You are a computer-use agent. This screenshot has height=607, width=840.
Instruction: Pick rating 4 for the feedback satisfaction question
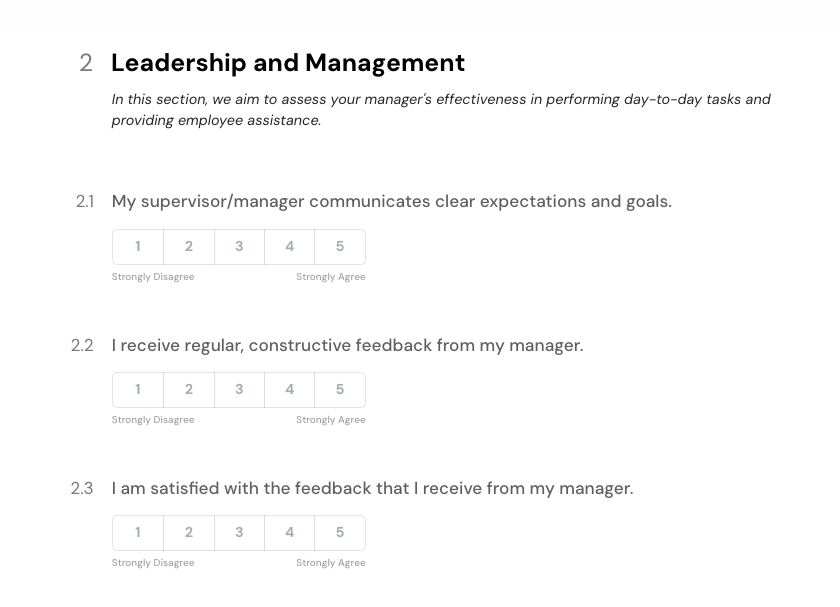pos(289,532)
